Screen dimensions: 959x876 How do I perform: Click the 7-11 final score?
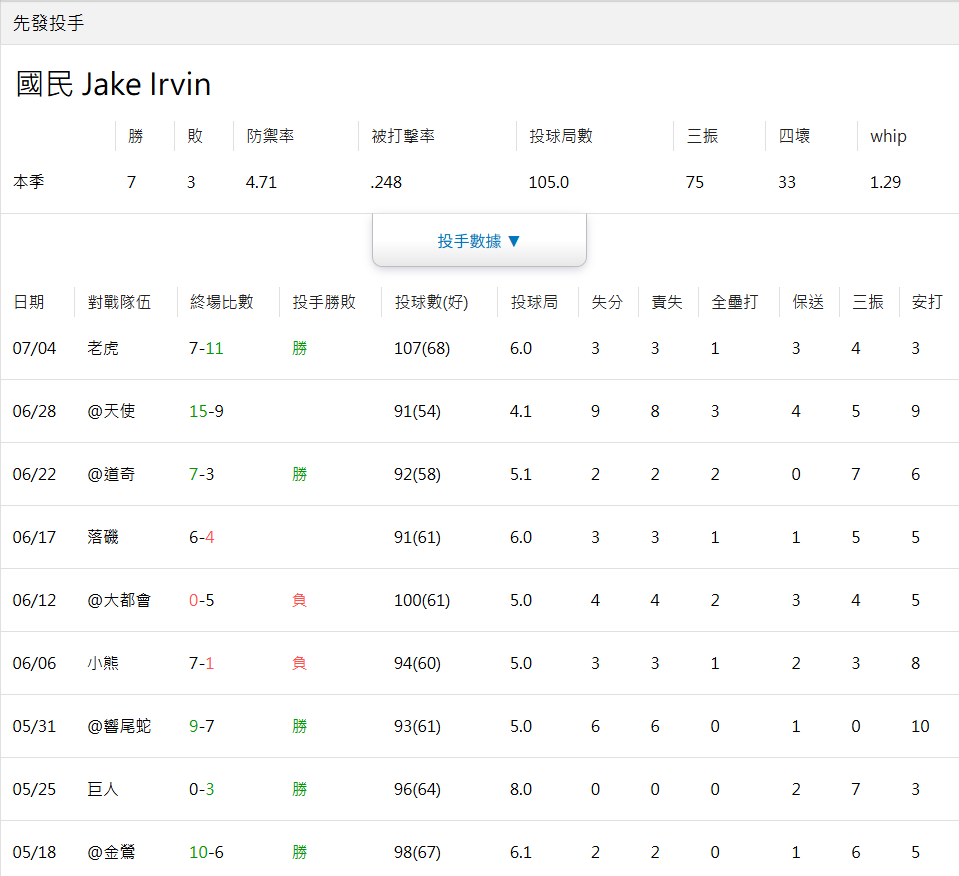[x=206, y=349]
